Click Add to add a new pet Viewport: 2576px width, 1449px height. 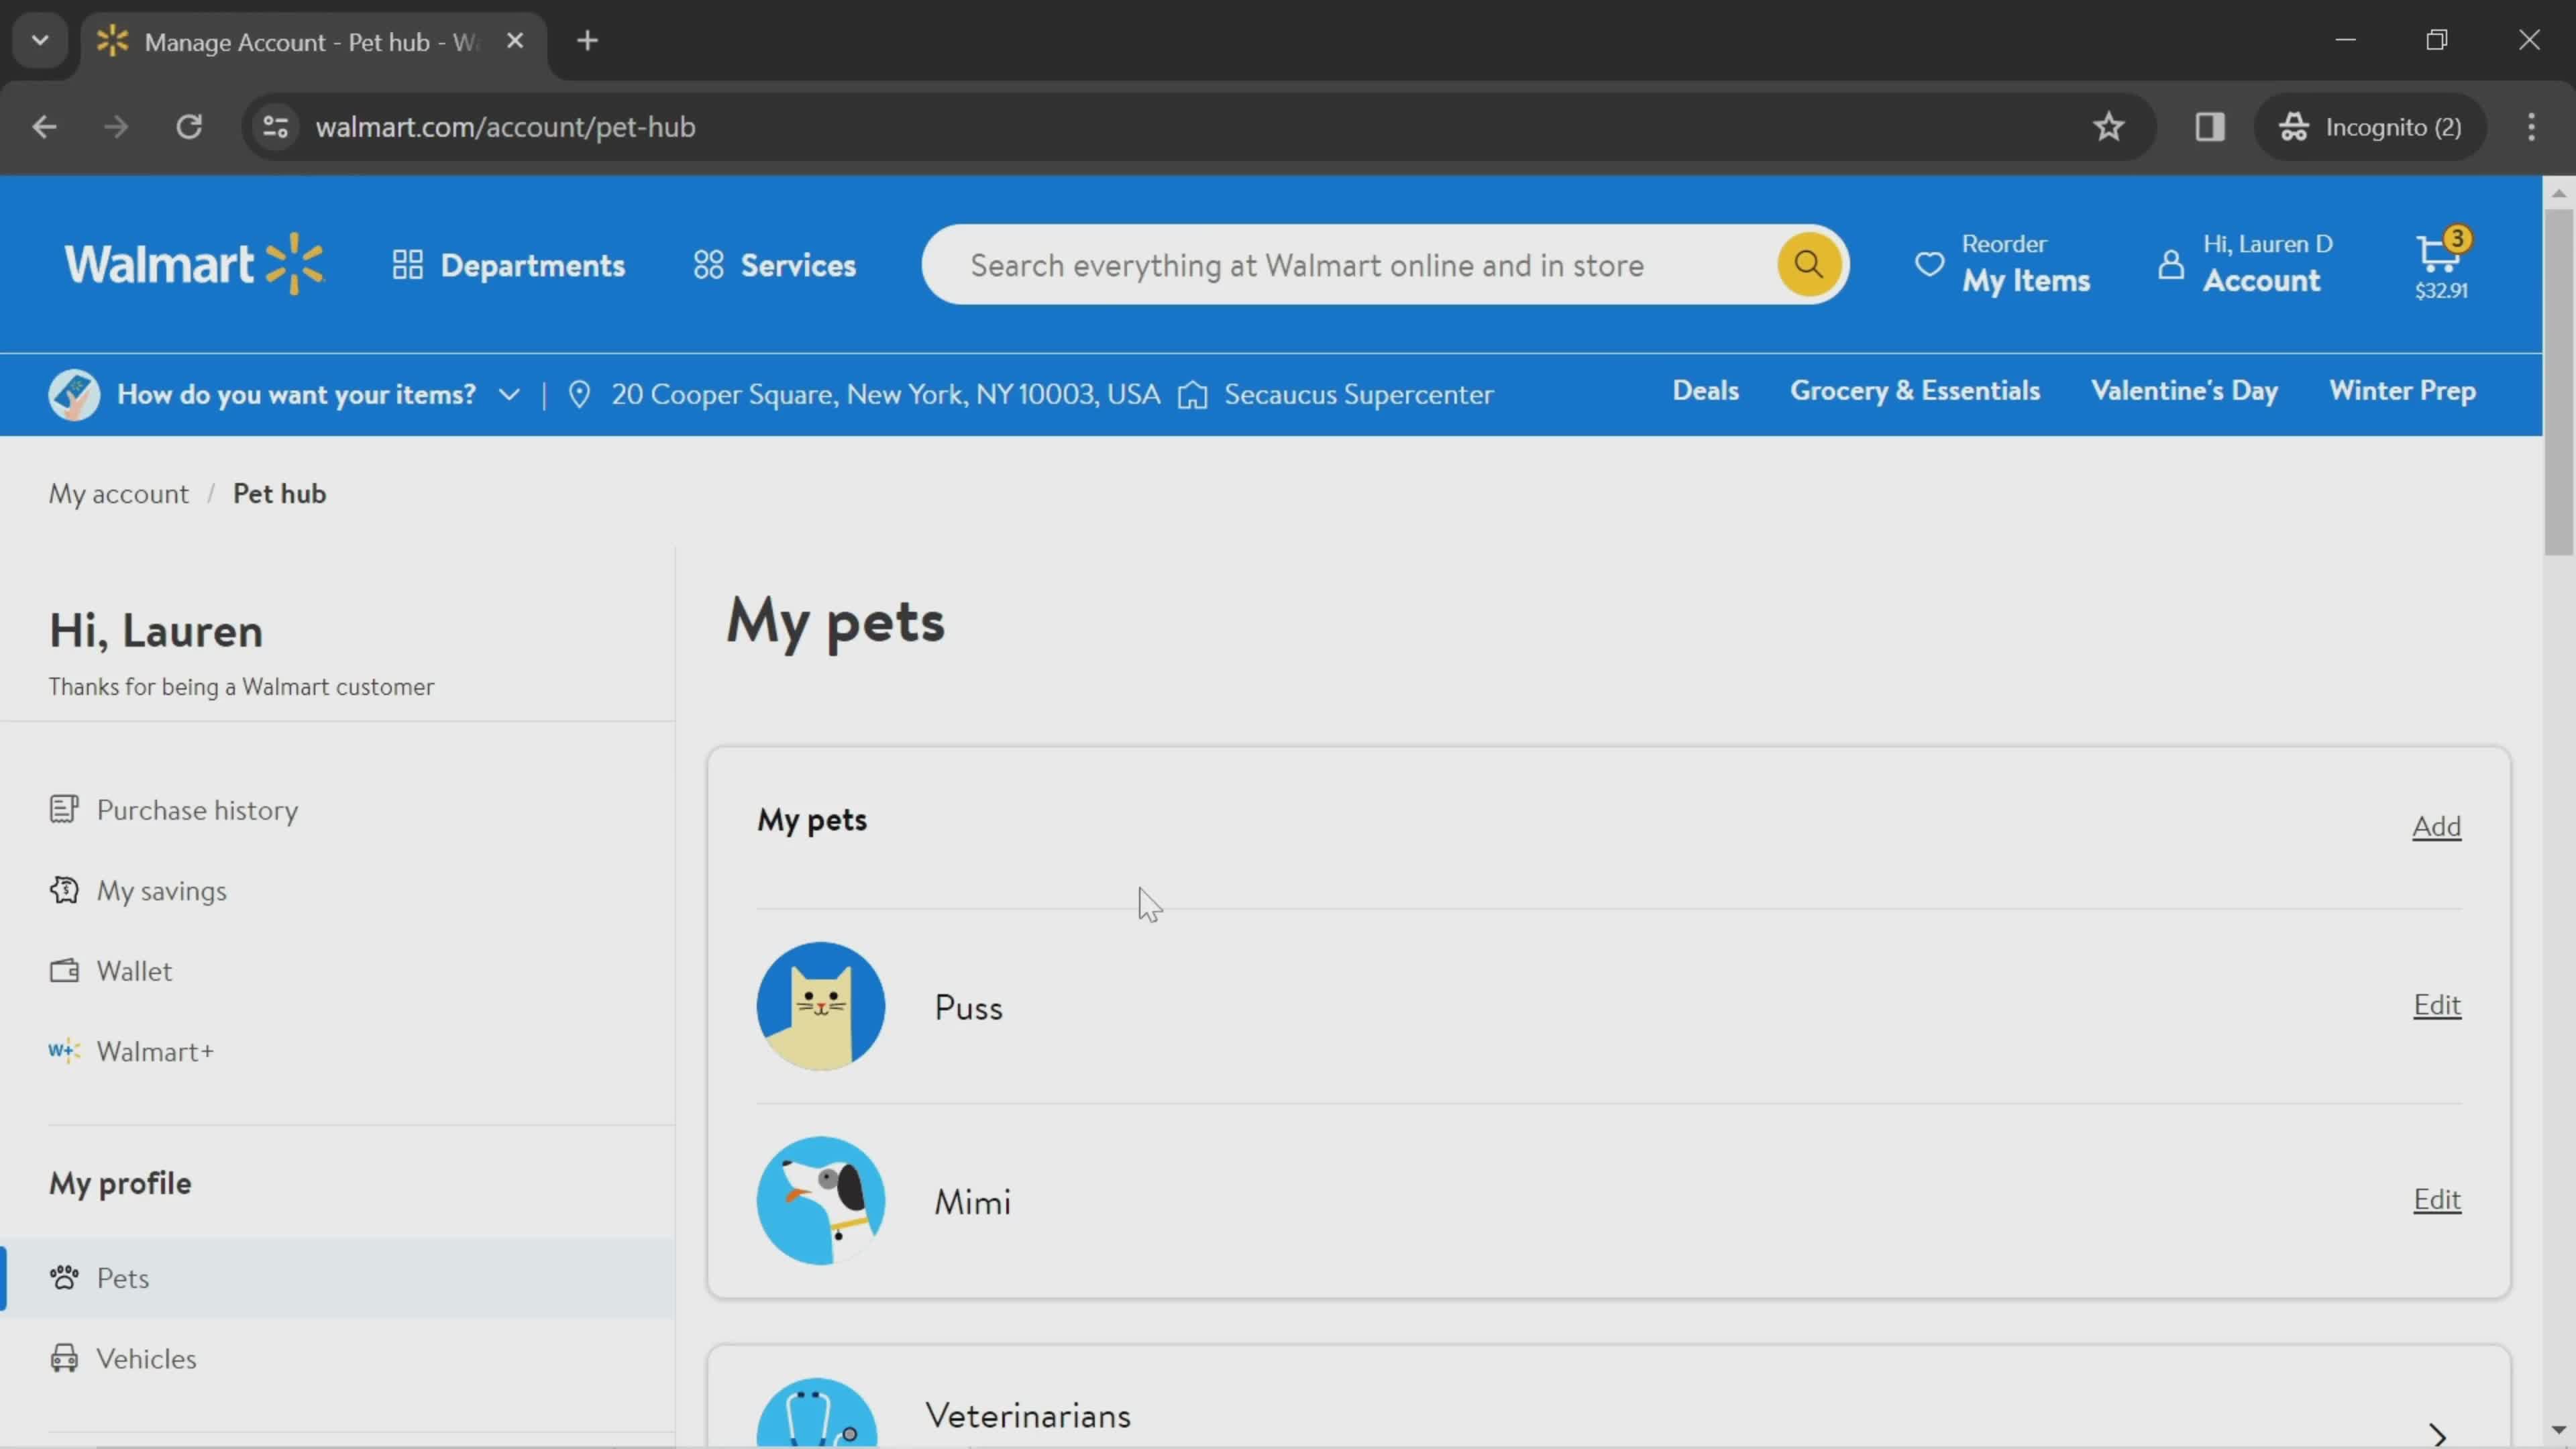click(x=2436, y=824)
